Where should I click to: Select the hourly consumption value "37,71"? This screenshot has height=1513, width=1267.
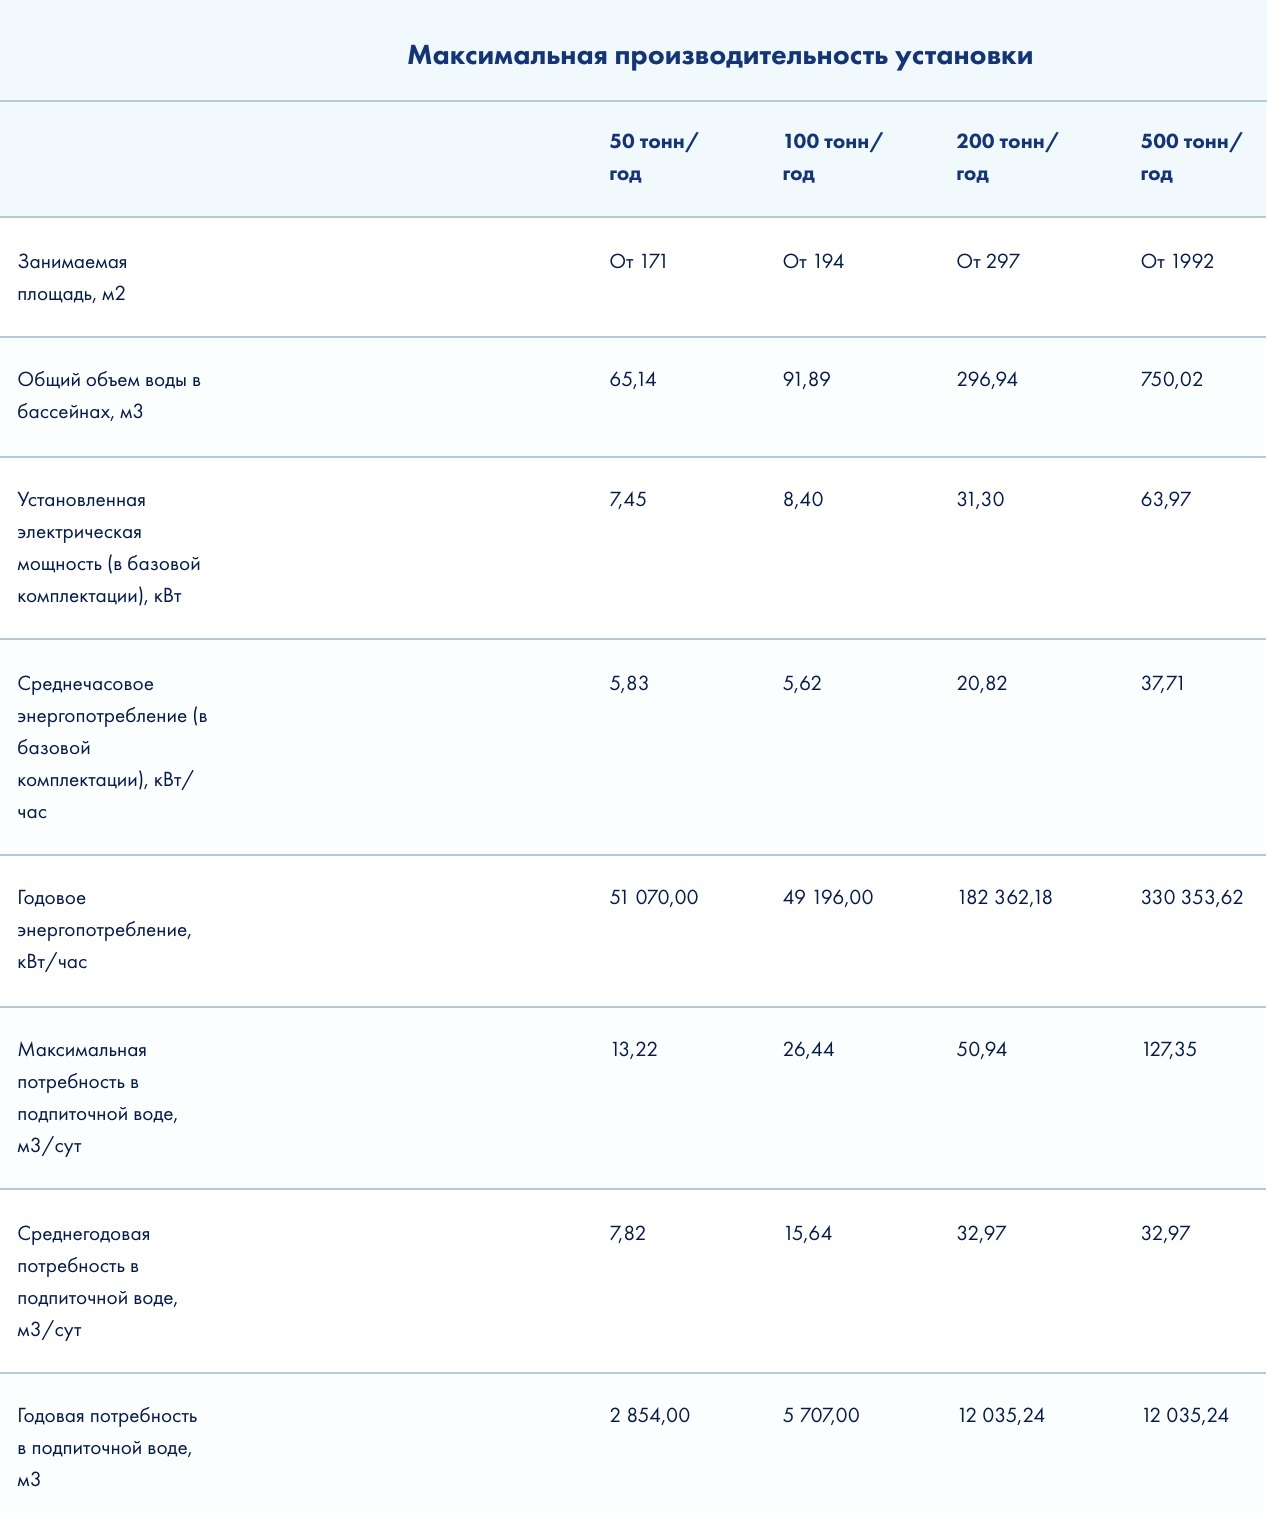pos(1162,684)
